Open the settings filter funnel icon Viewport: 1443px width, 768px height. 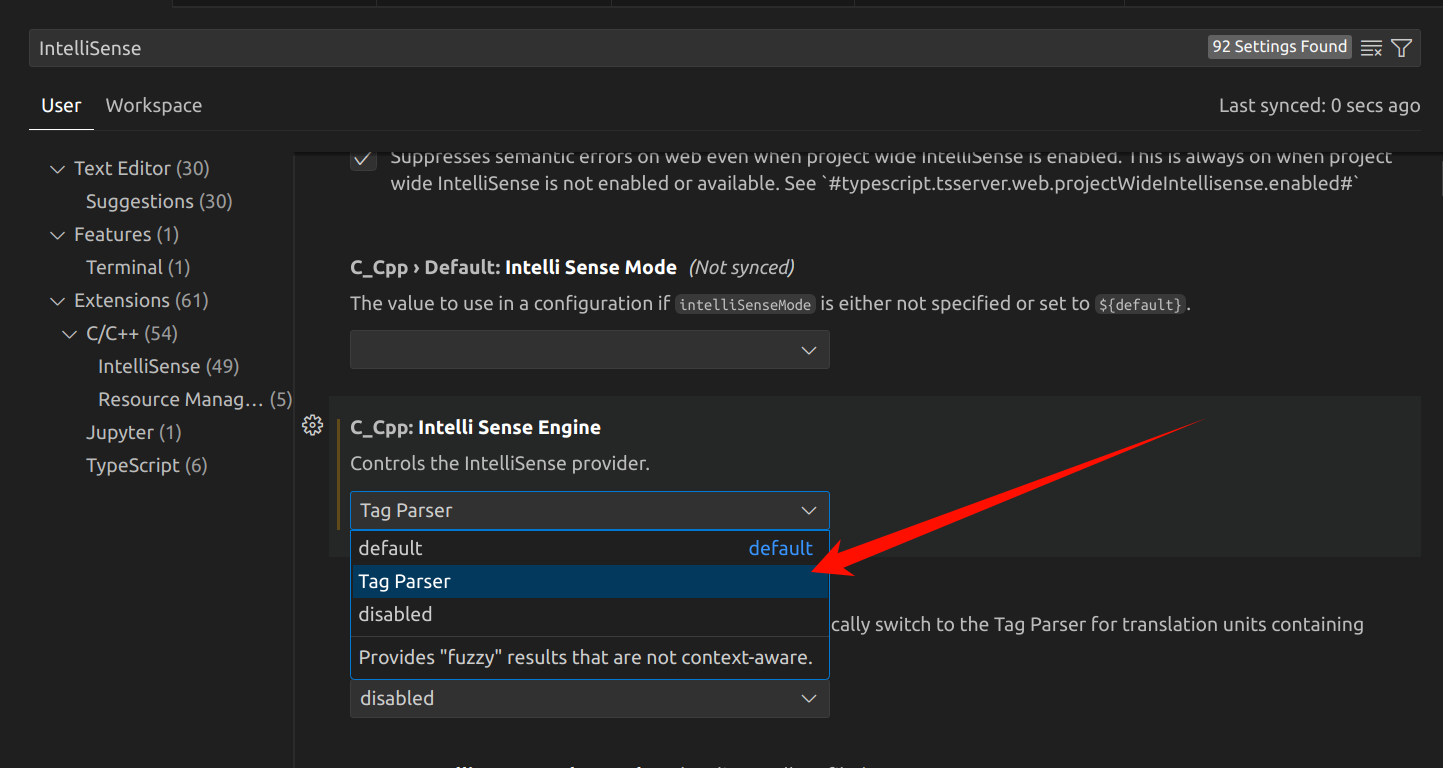[x=1402, y=48]
